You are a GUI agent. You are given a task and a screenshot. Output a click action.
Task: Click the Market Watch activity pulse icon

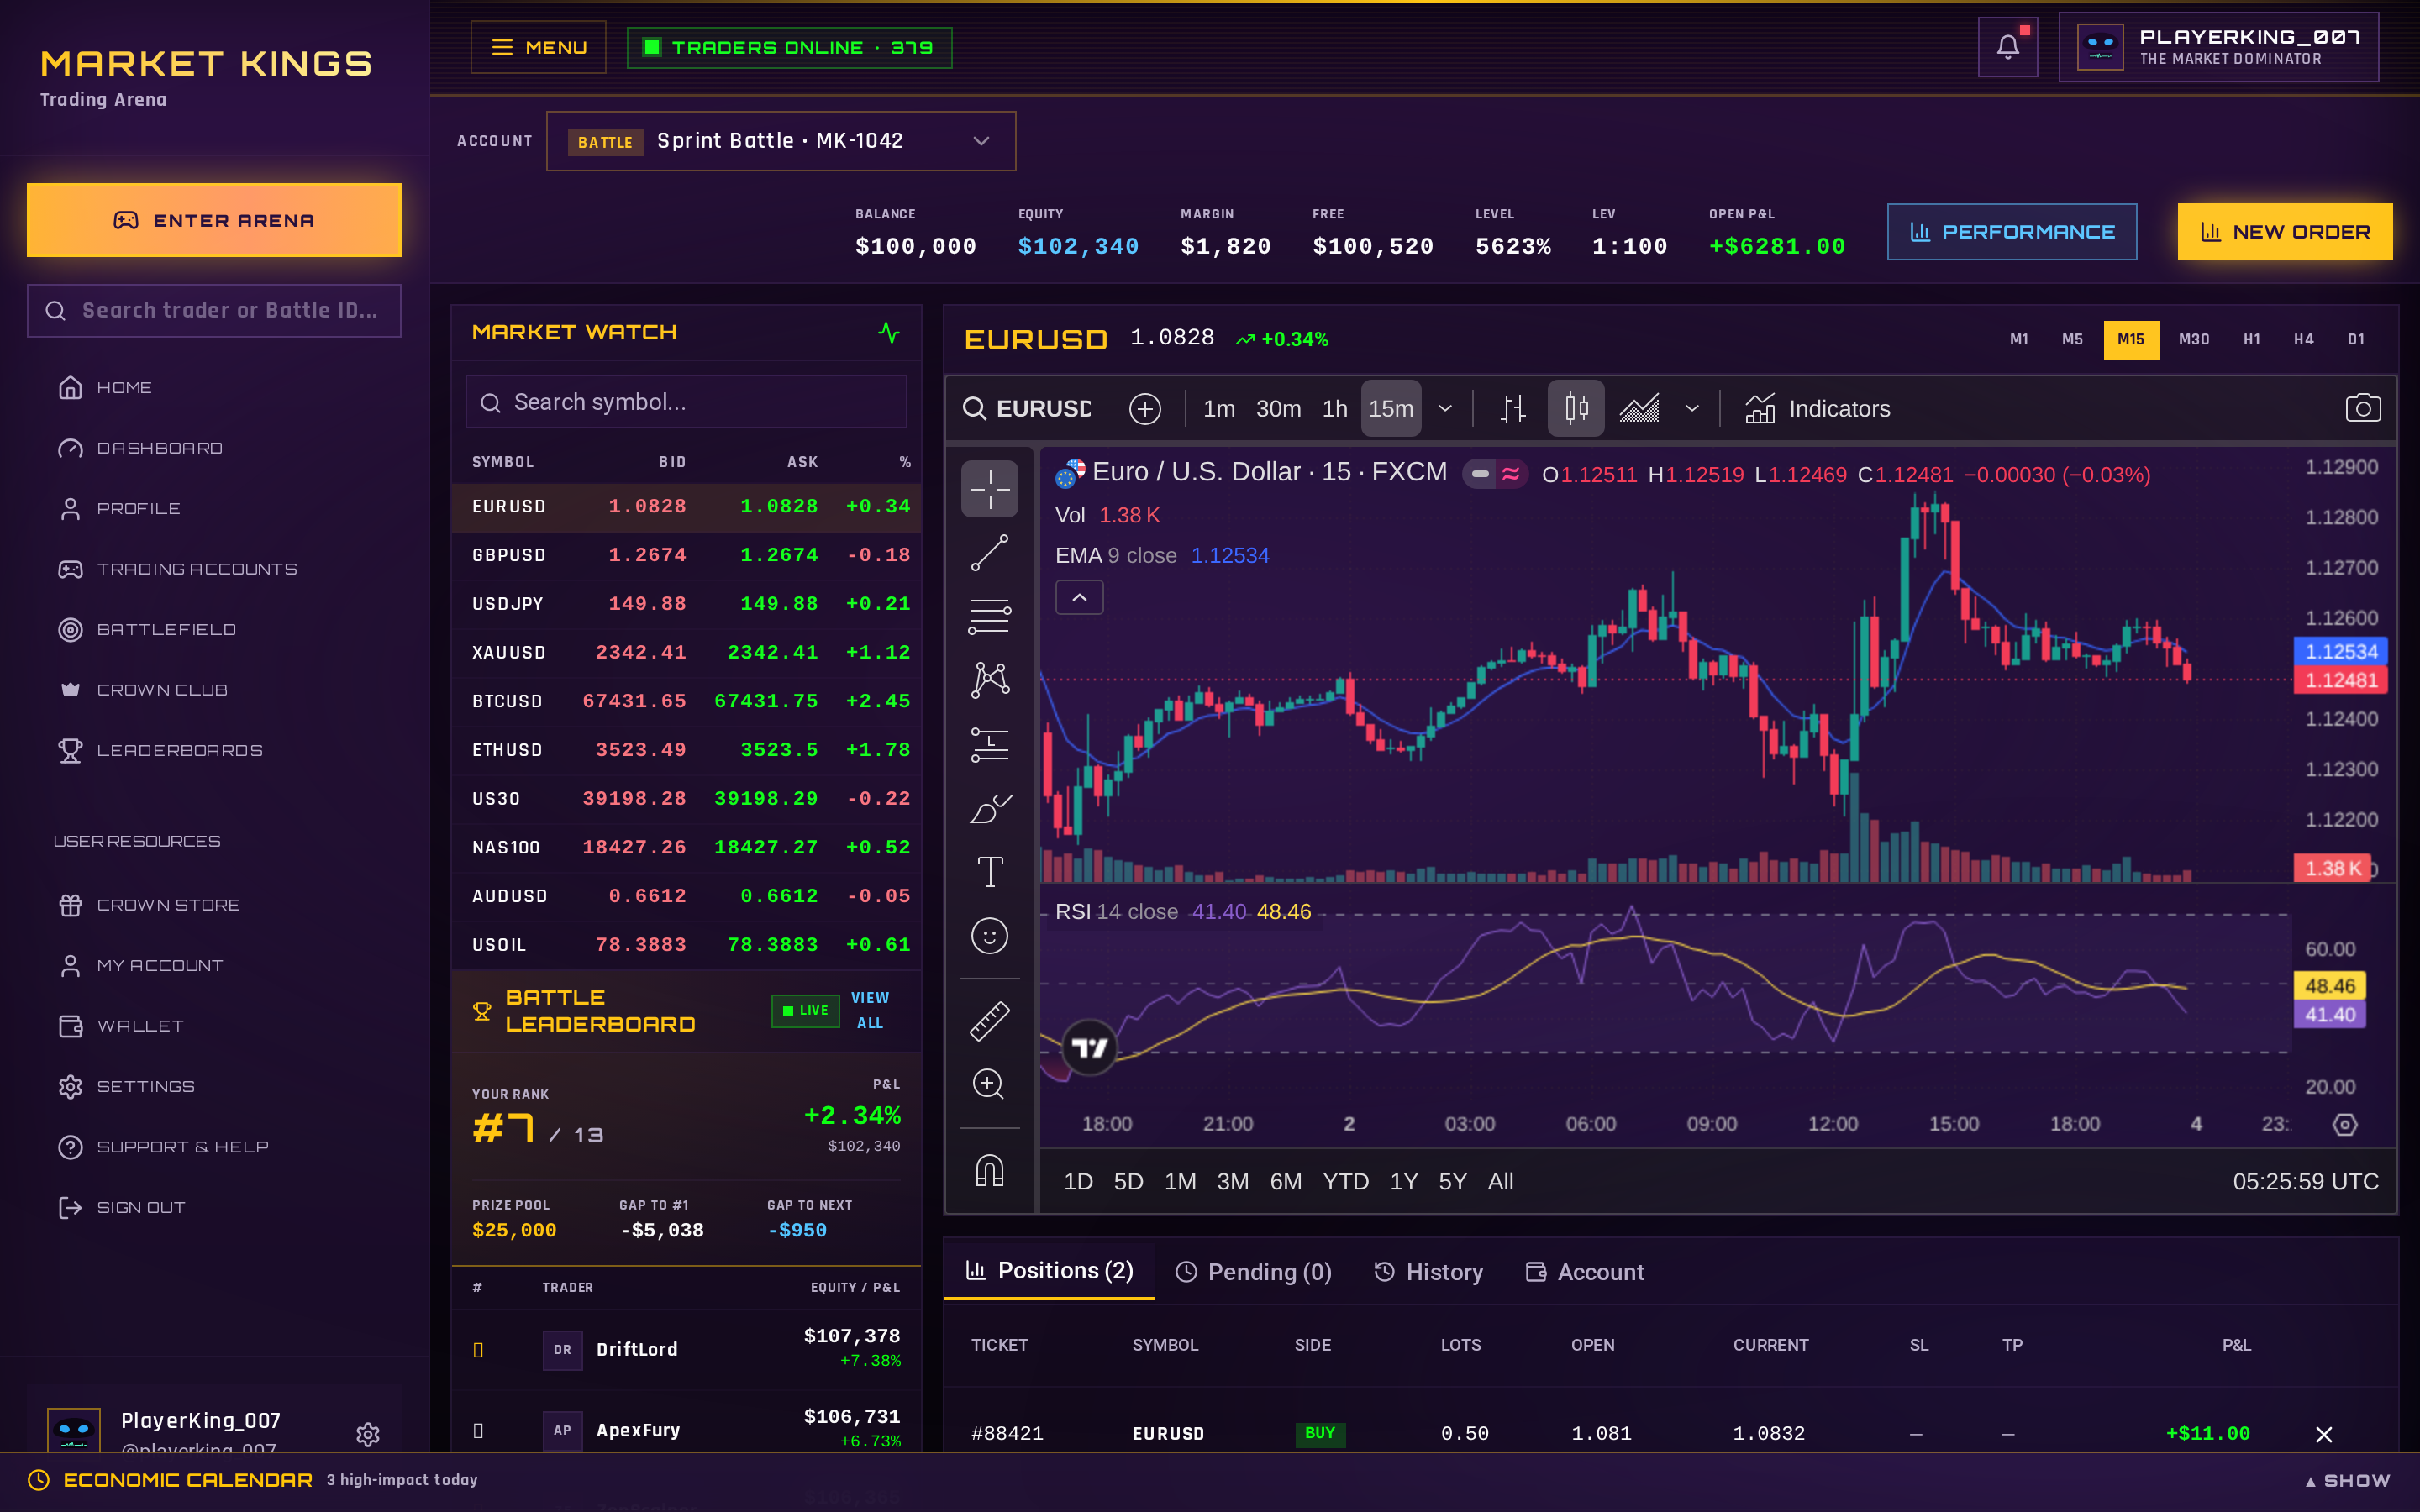(888, 332)
